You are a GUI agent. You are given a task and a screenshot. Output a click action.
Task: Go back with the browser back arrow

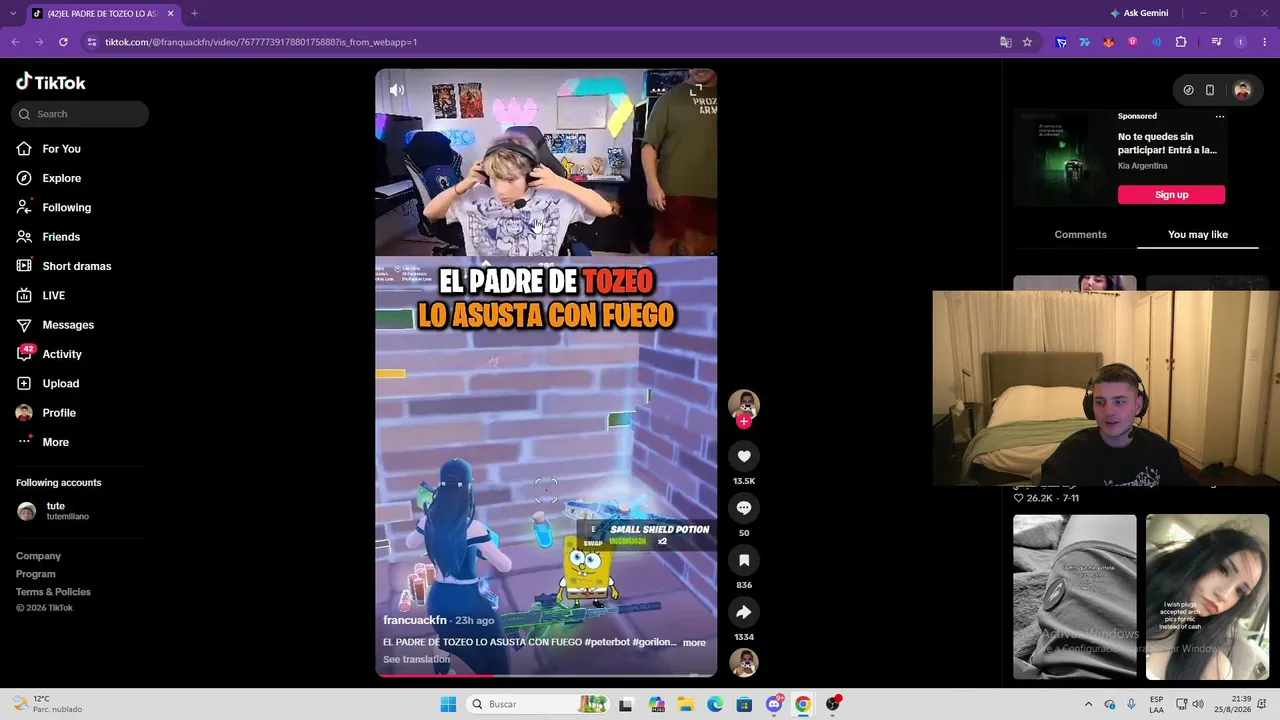tap(15, 42)
